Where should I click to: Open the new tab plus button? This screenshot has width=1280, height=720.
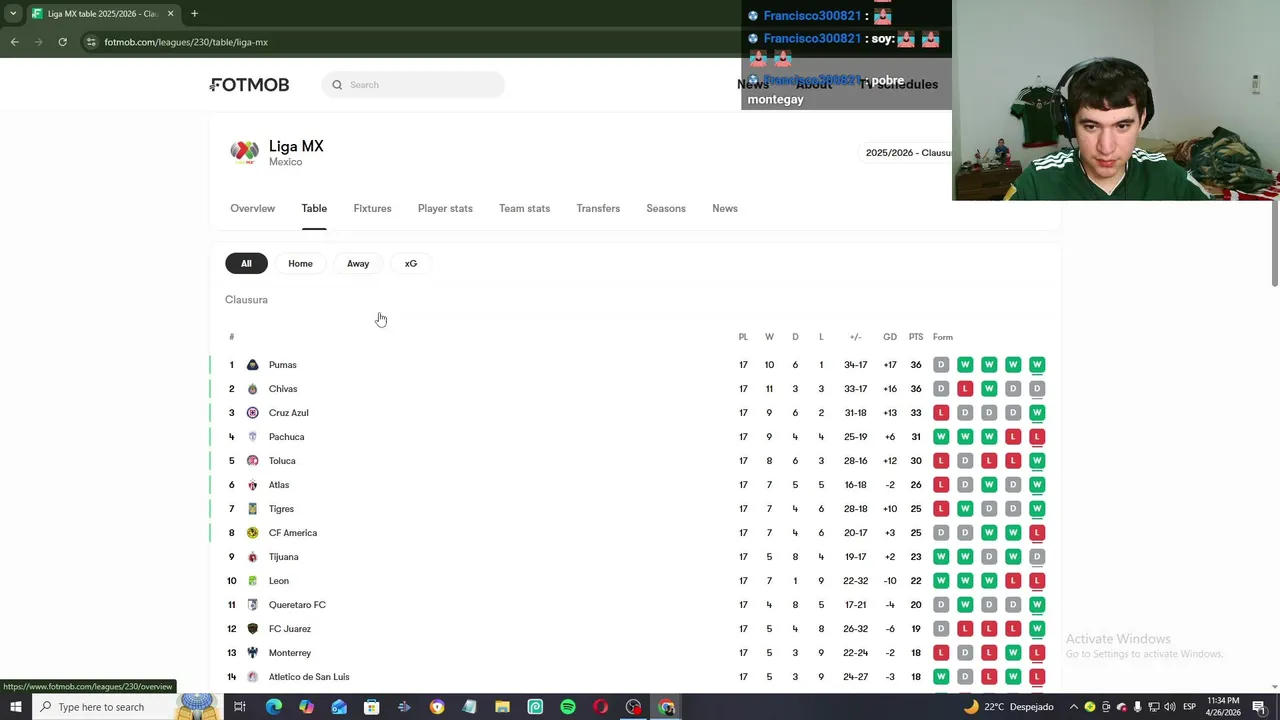click(194, 14)
